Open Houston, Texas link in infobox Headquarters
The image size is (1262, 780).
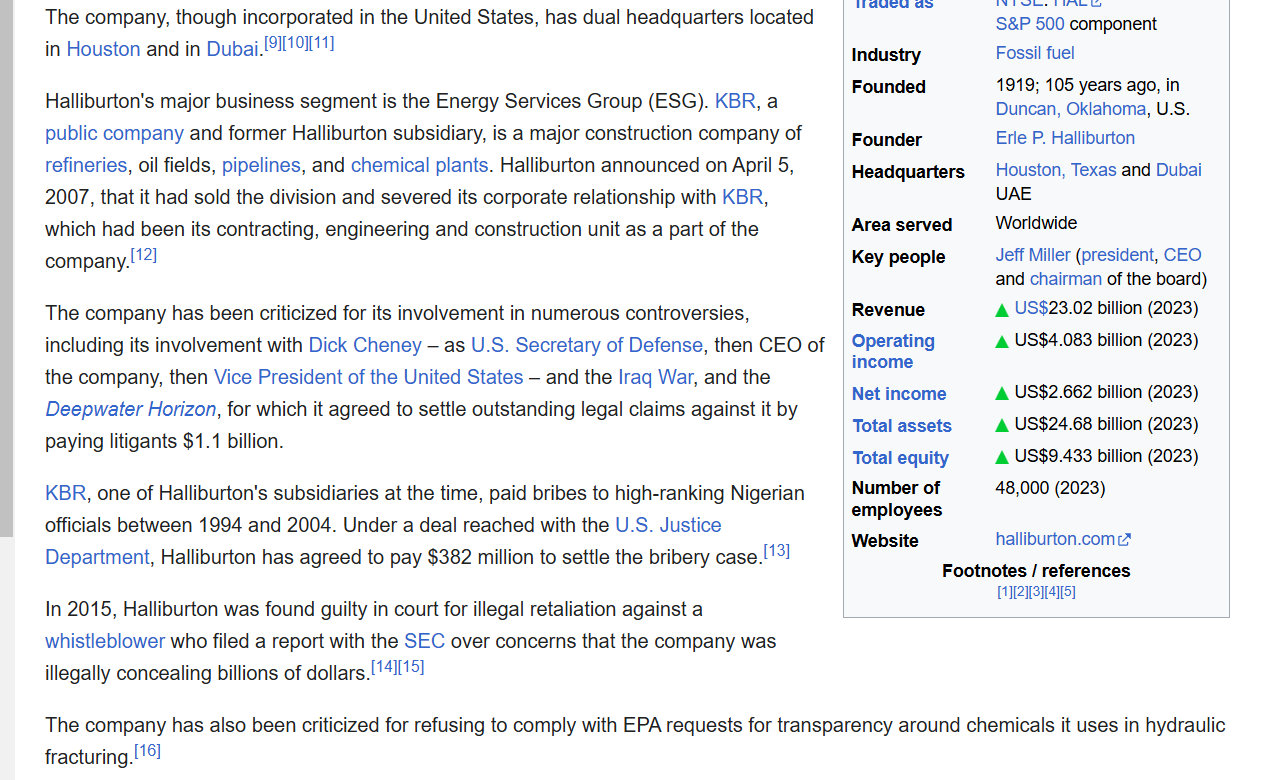(1056, 170)
